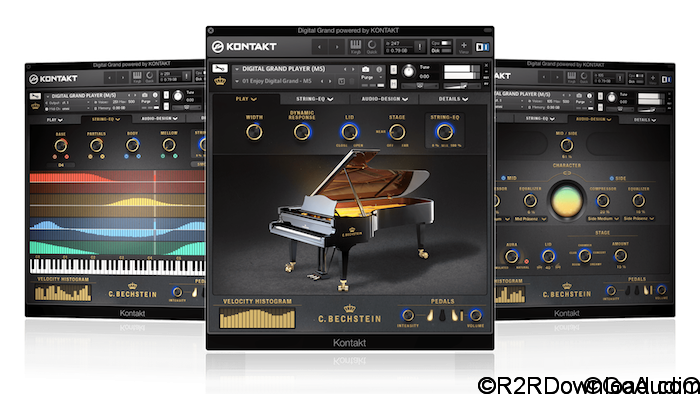Click the pedal Volume knob in the center window
The width and height of the screenshot is (700, 394).
(x=475, y=315)
